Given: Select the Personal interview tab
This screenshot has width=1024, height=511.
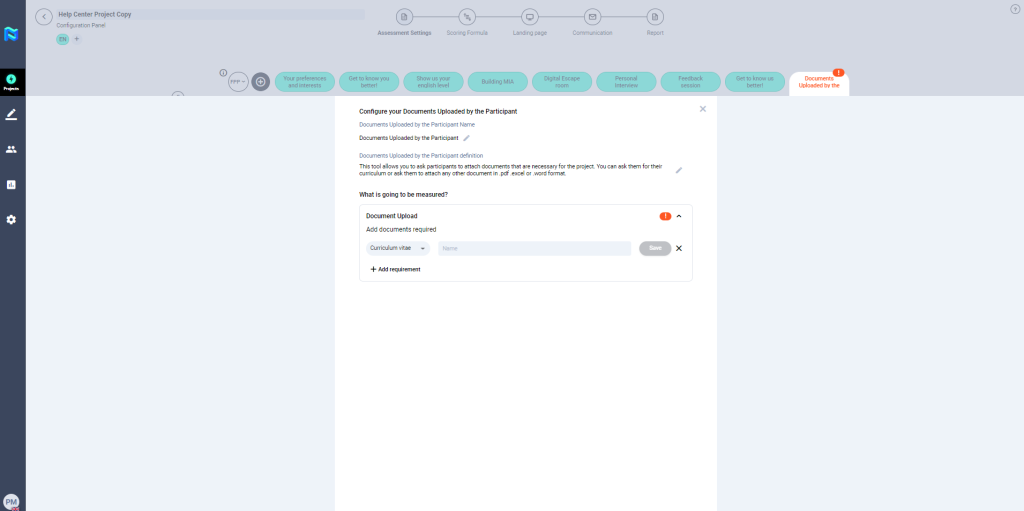Looking at the screenshot, I should 626,82.
